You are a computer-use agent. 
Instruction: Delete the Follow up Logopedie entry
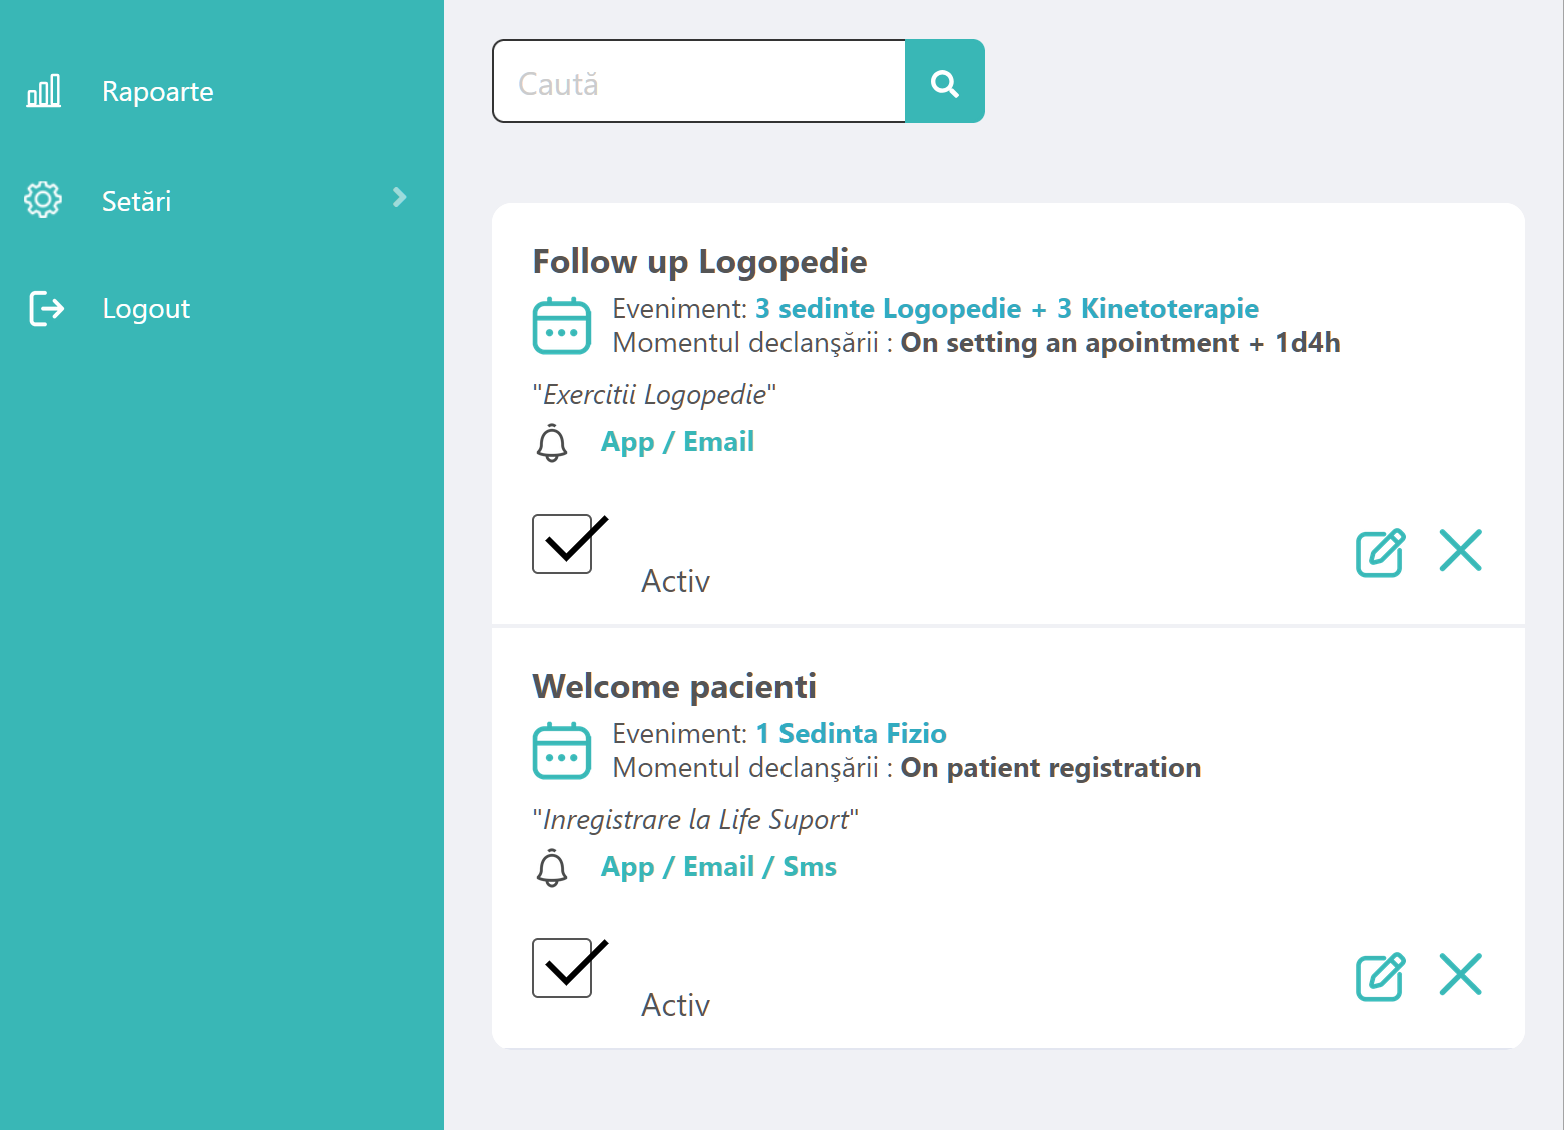point(1460,550)
